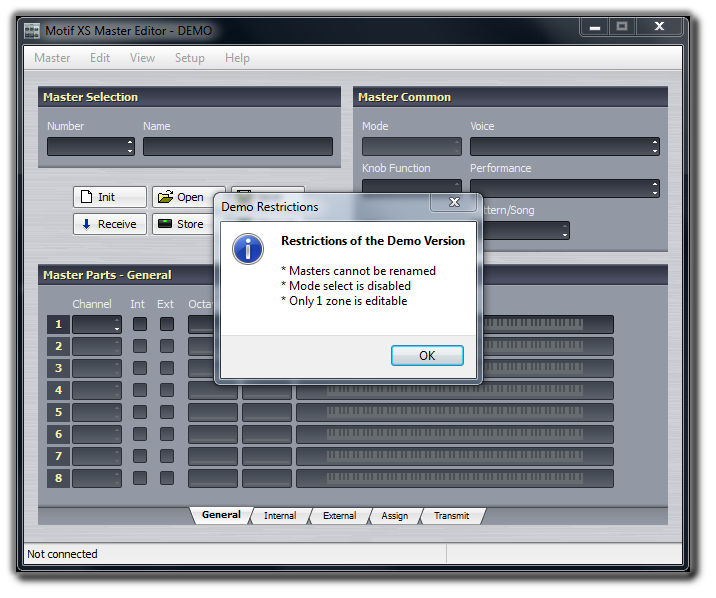Open the Knob Function dropdown
This screenshot has height=598, width=716.
(411, 186)
